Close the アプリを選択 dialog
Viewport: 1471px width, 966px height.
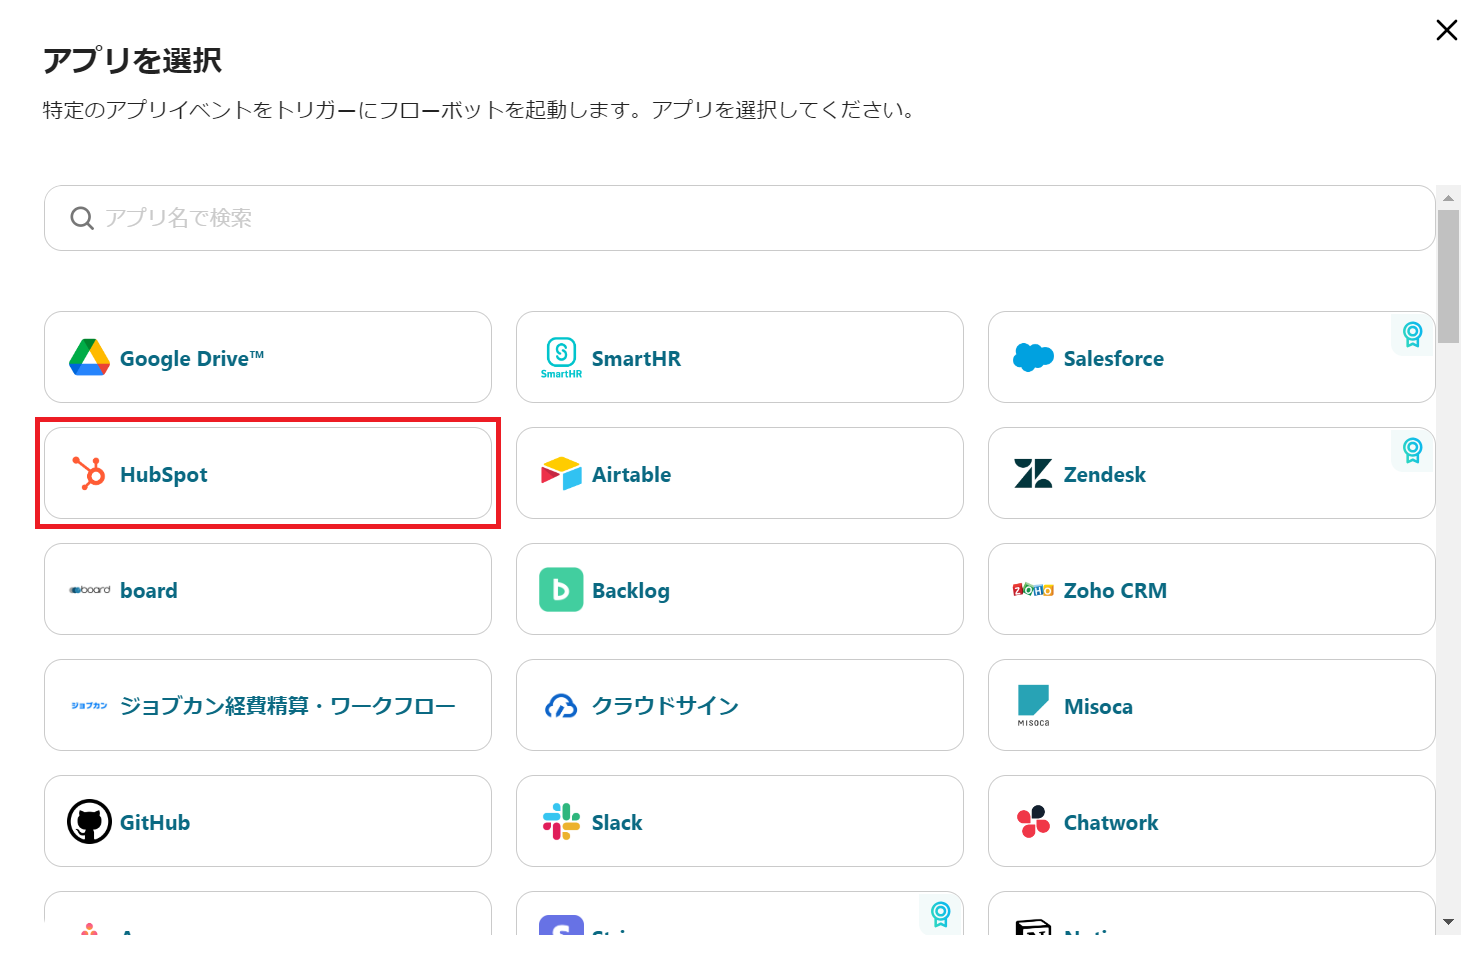(1446, 30)
